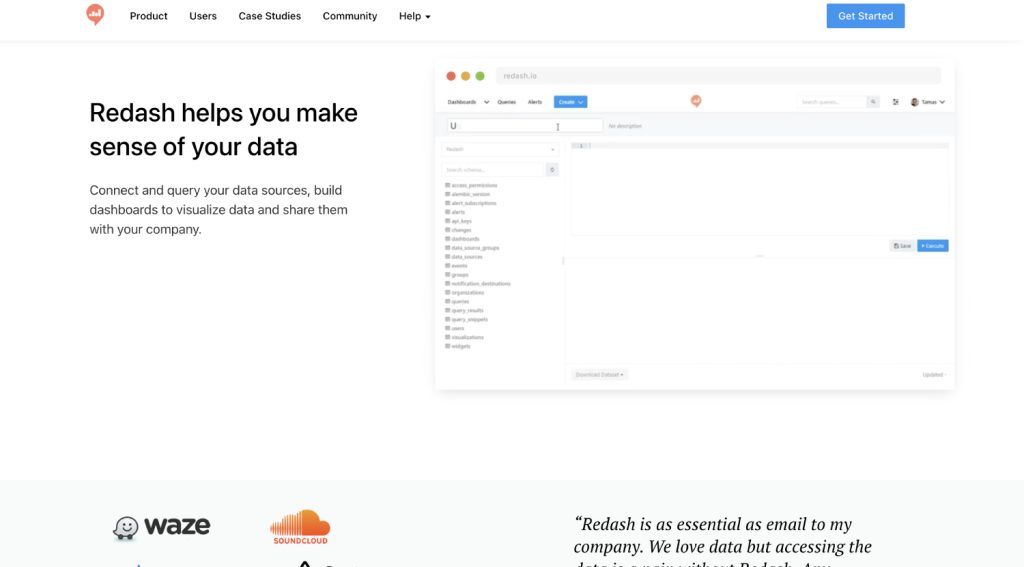Click the red window dot in the demo

[451, 76]
